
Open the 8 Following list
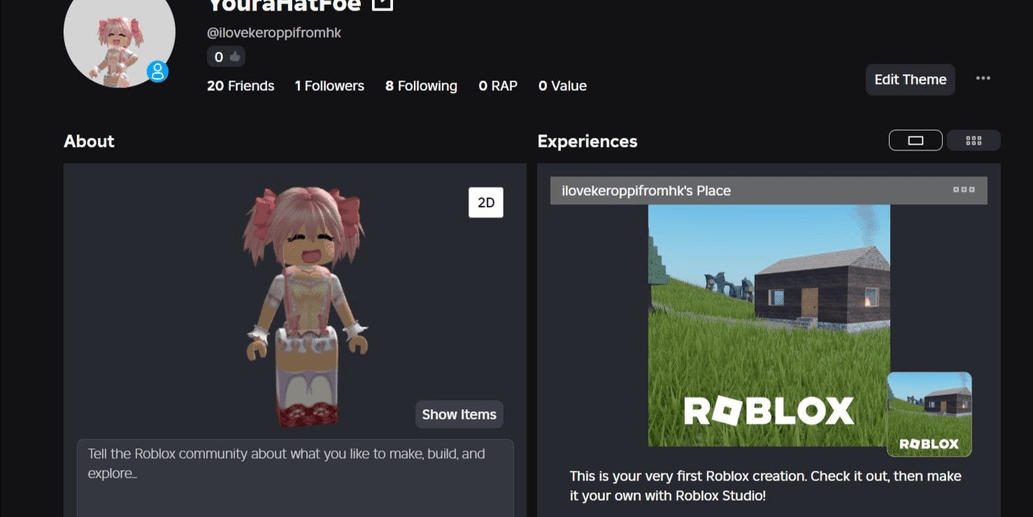[x=421, y=86]
